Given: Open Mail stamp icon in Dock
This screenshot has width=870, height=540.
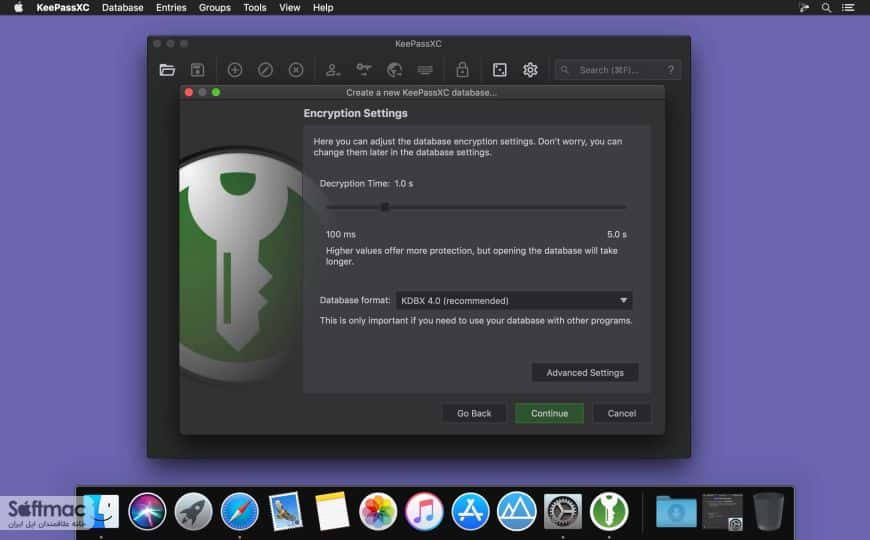Looking at the screenshot, I should 286,511.
